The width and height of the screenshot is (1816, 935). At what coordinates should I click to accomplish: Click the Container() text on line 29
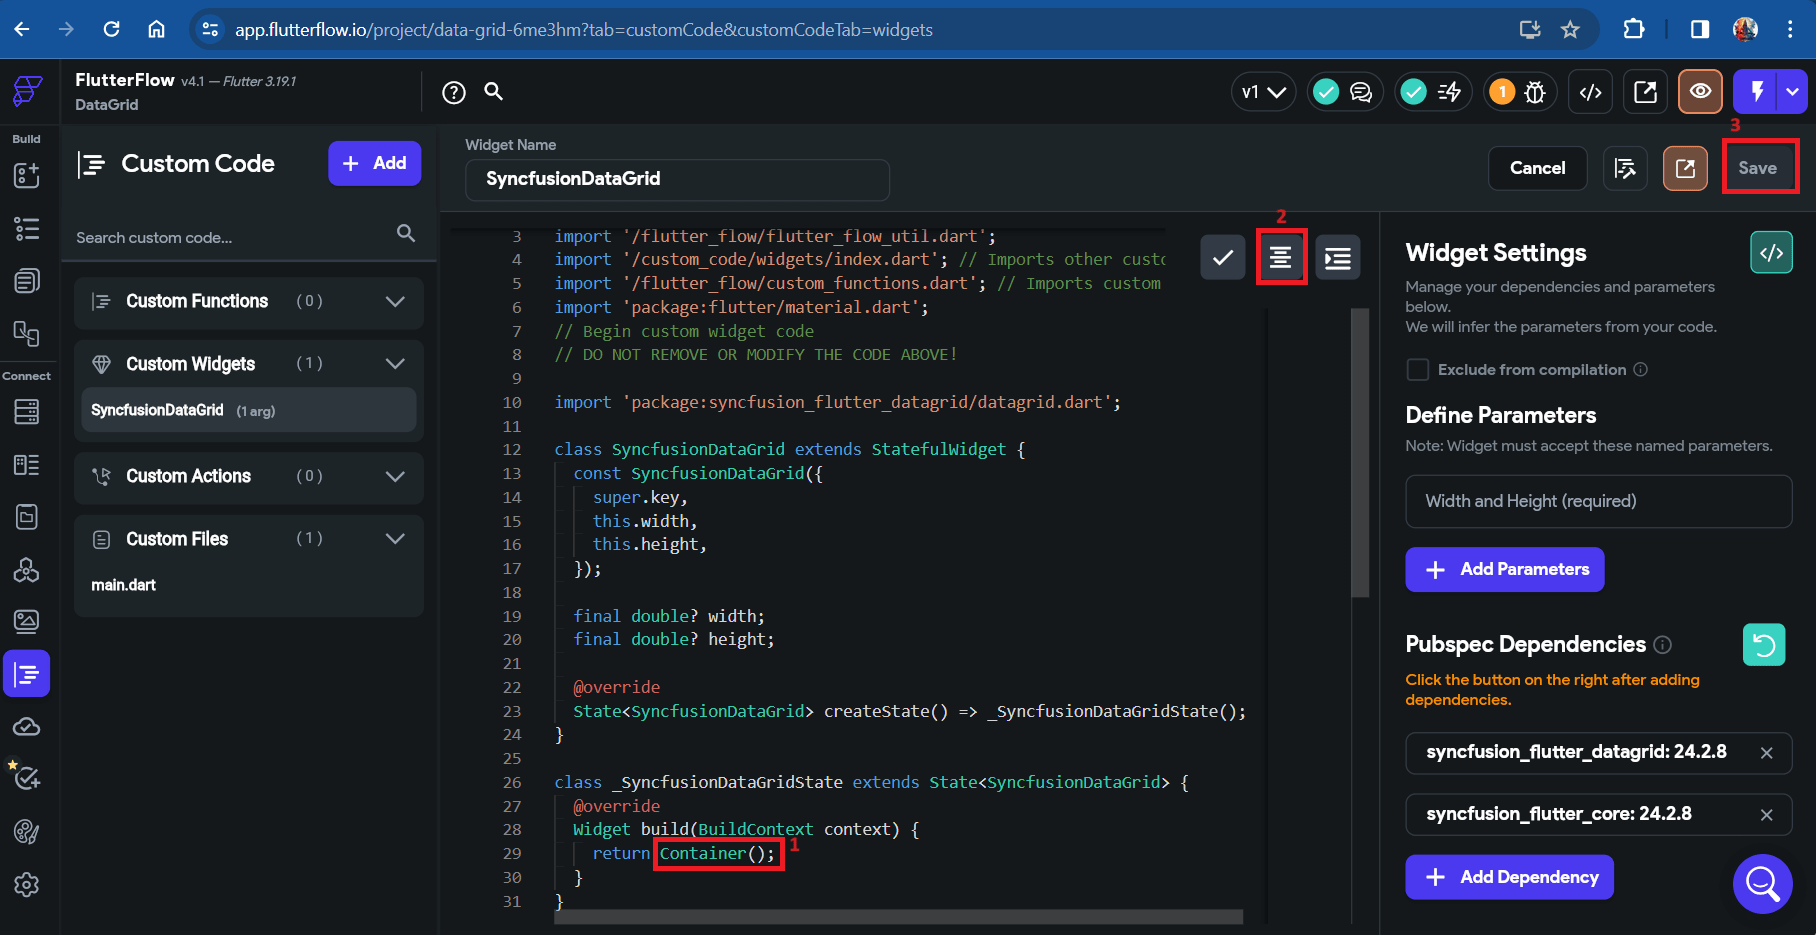pyautogui.click(x=716, y=853)
